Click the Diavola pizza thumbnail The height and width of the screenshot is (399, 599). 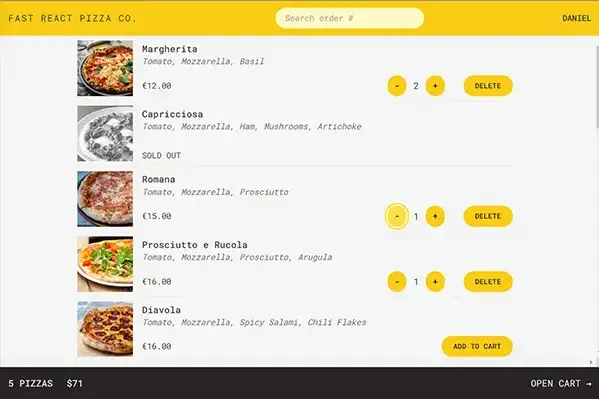click(105, 329)
